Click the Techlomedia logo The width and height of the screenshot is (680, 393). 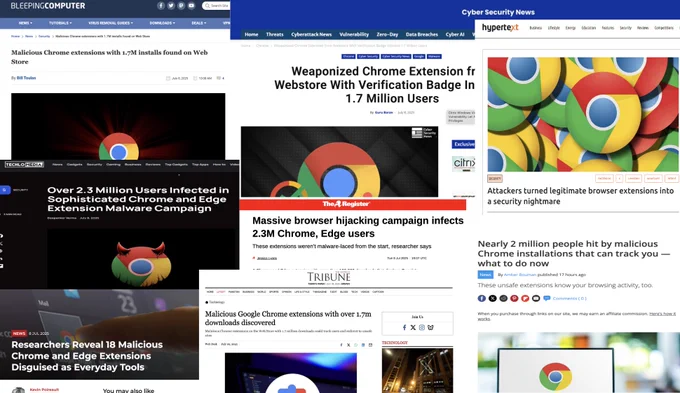click(24, 164)
